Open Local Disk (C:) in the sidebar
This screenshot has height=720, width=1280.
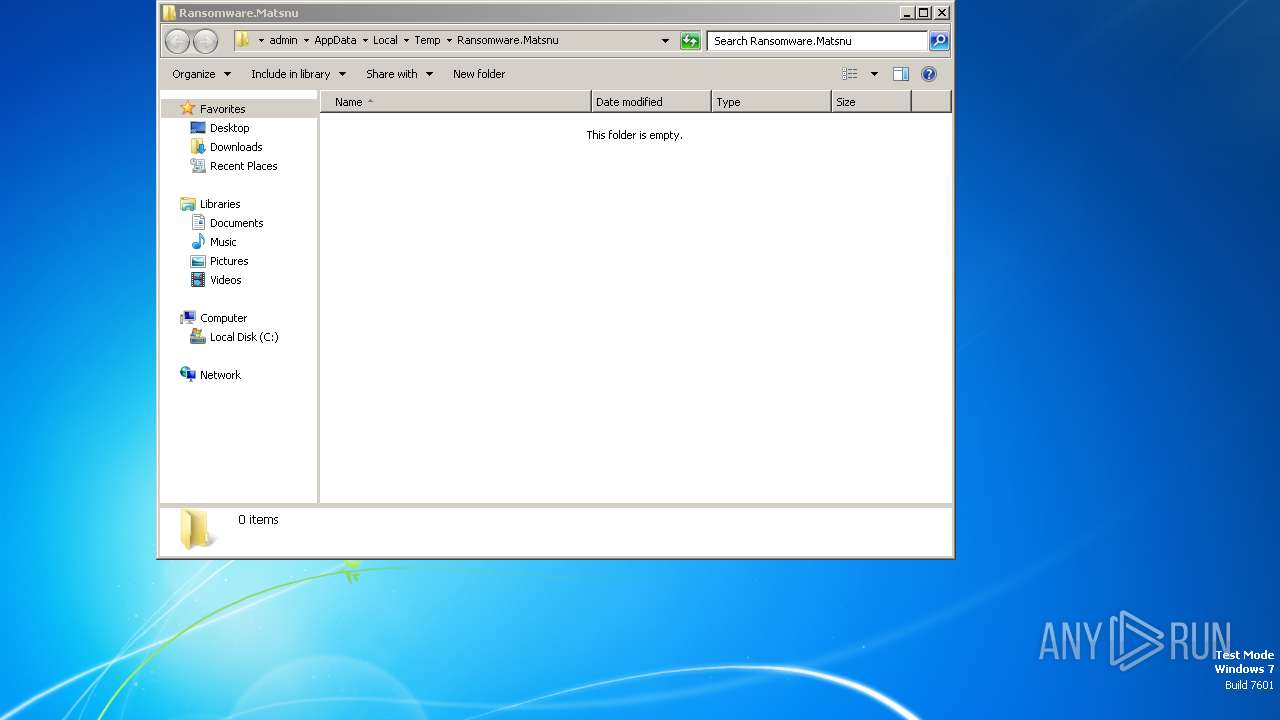(x=244, y=337)
